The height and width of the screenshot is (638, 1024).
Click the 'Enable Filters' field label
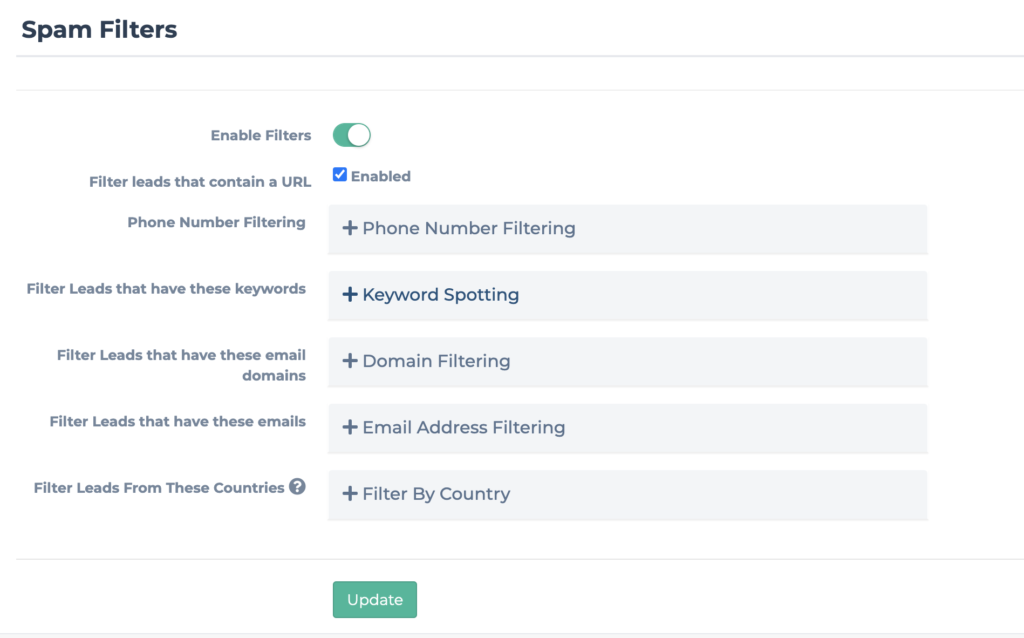point(260,135)
